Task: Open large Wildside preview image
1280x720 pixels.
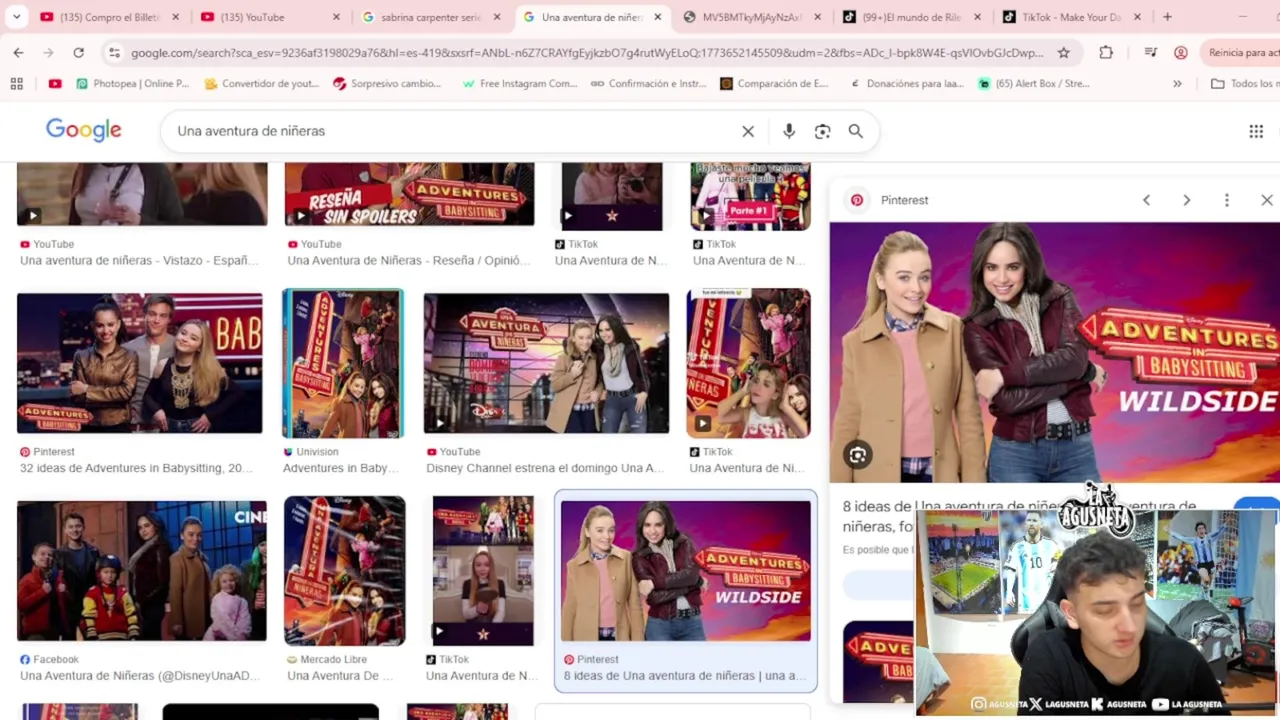Action: pyautogui.click(x=1054, y=352)
